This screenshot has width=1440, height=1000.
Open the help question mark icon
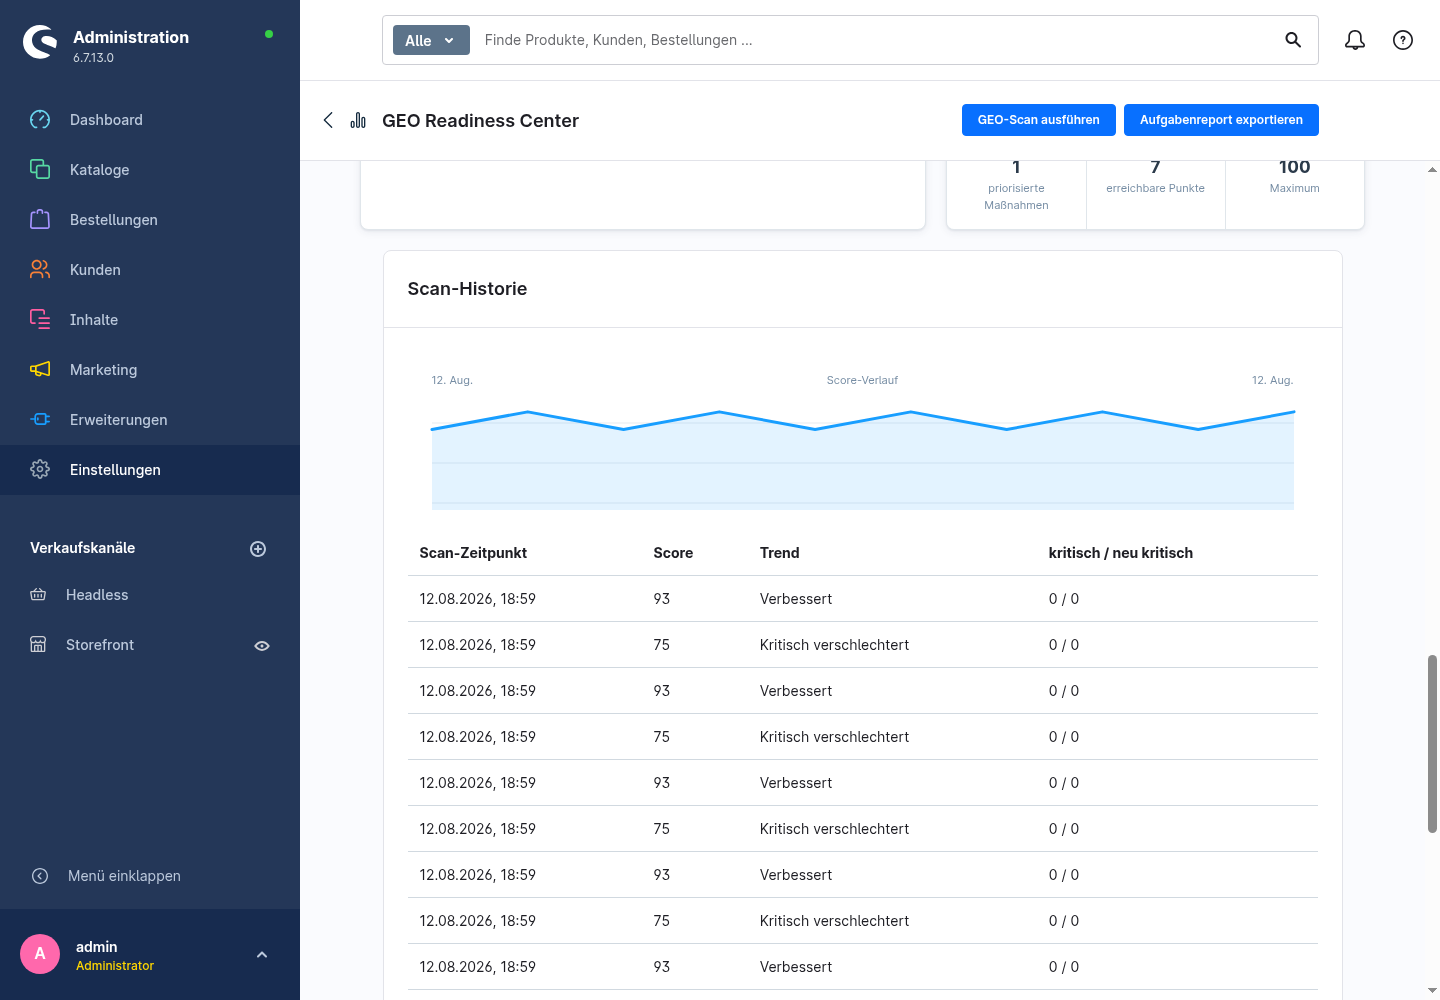(1403, 40)
